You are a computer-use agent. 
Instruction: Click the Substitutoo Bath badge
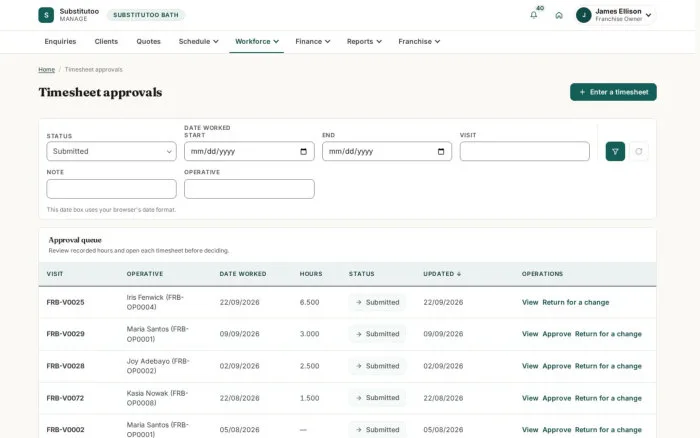click(x=146, y=15)
